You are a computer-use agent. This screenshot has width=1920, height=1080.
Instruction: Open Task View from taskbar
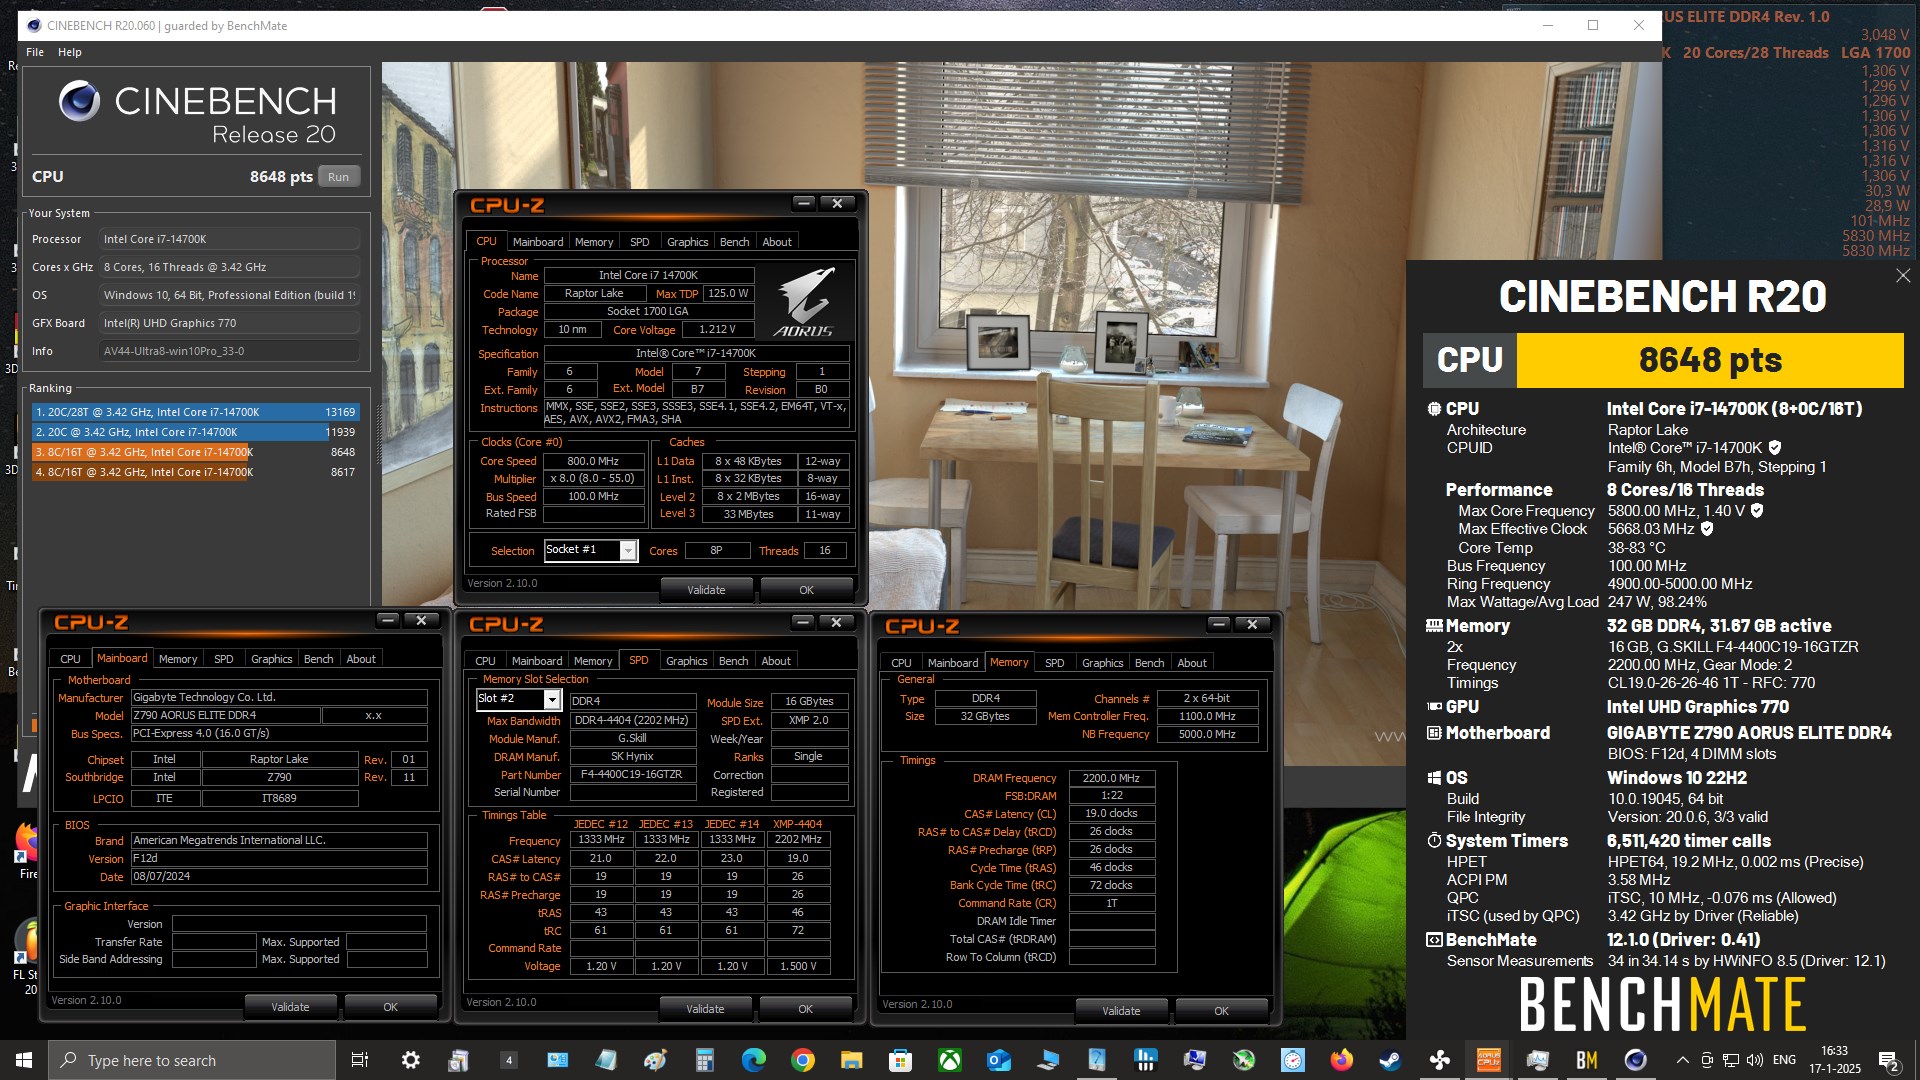(x=360, y=1060)
